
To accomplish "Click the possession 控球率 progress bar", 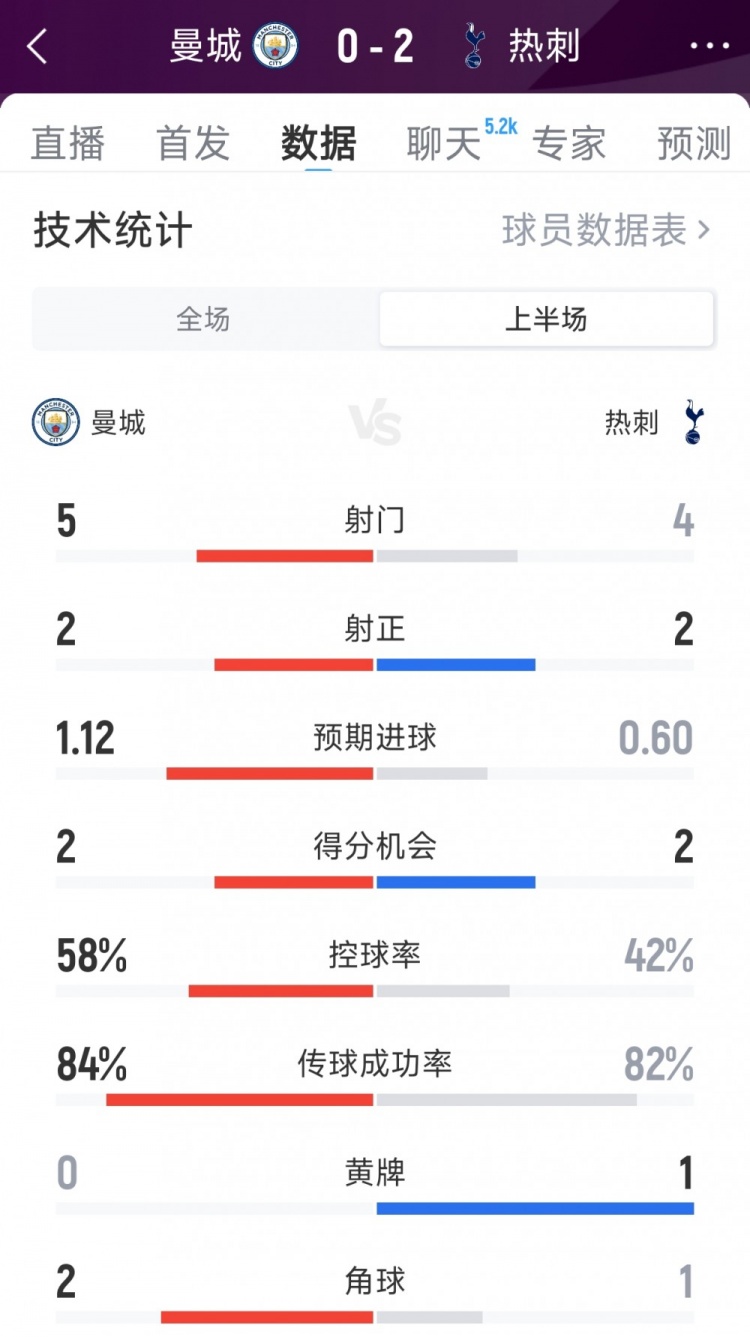I will [x=375, y=988].
